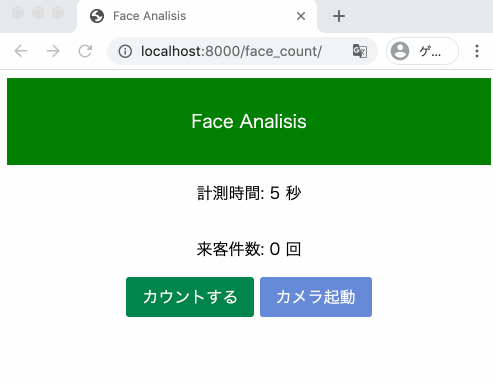Image resolution: width=493 pixels, height=382 pixels.
Task: Open a new tab with plus icon
Action: [x=339, y=16]
